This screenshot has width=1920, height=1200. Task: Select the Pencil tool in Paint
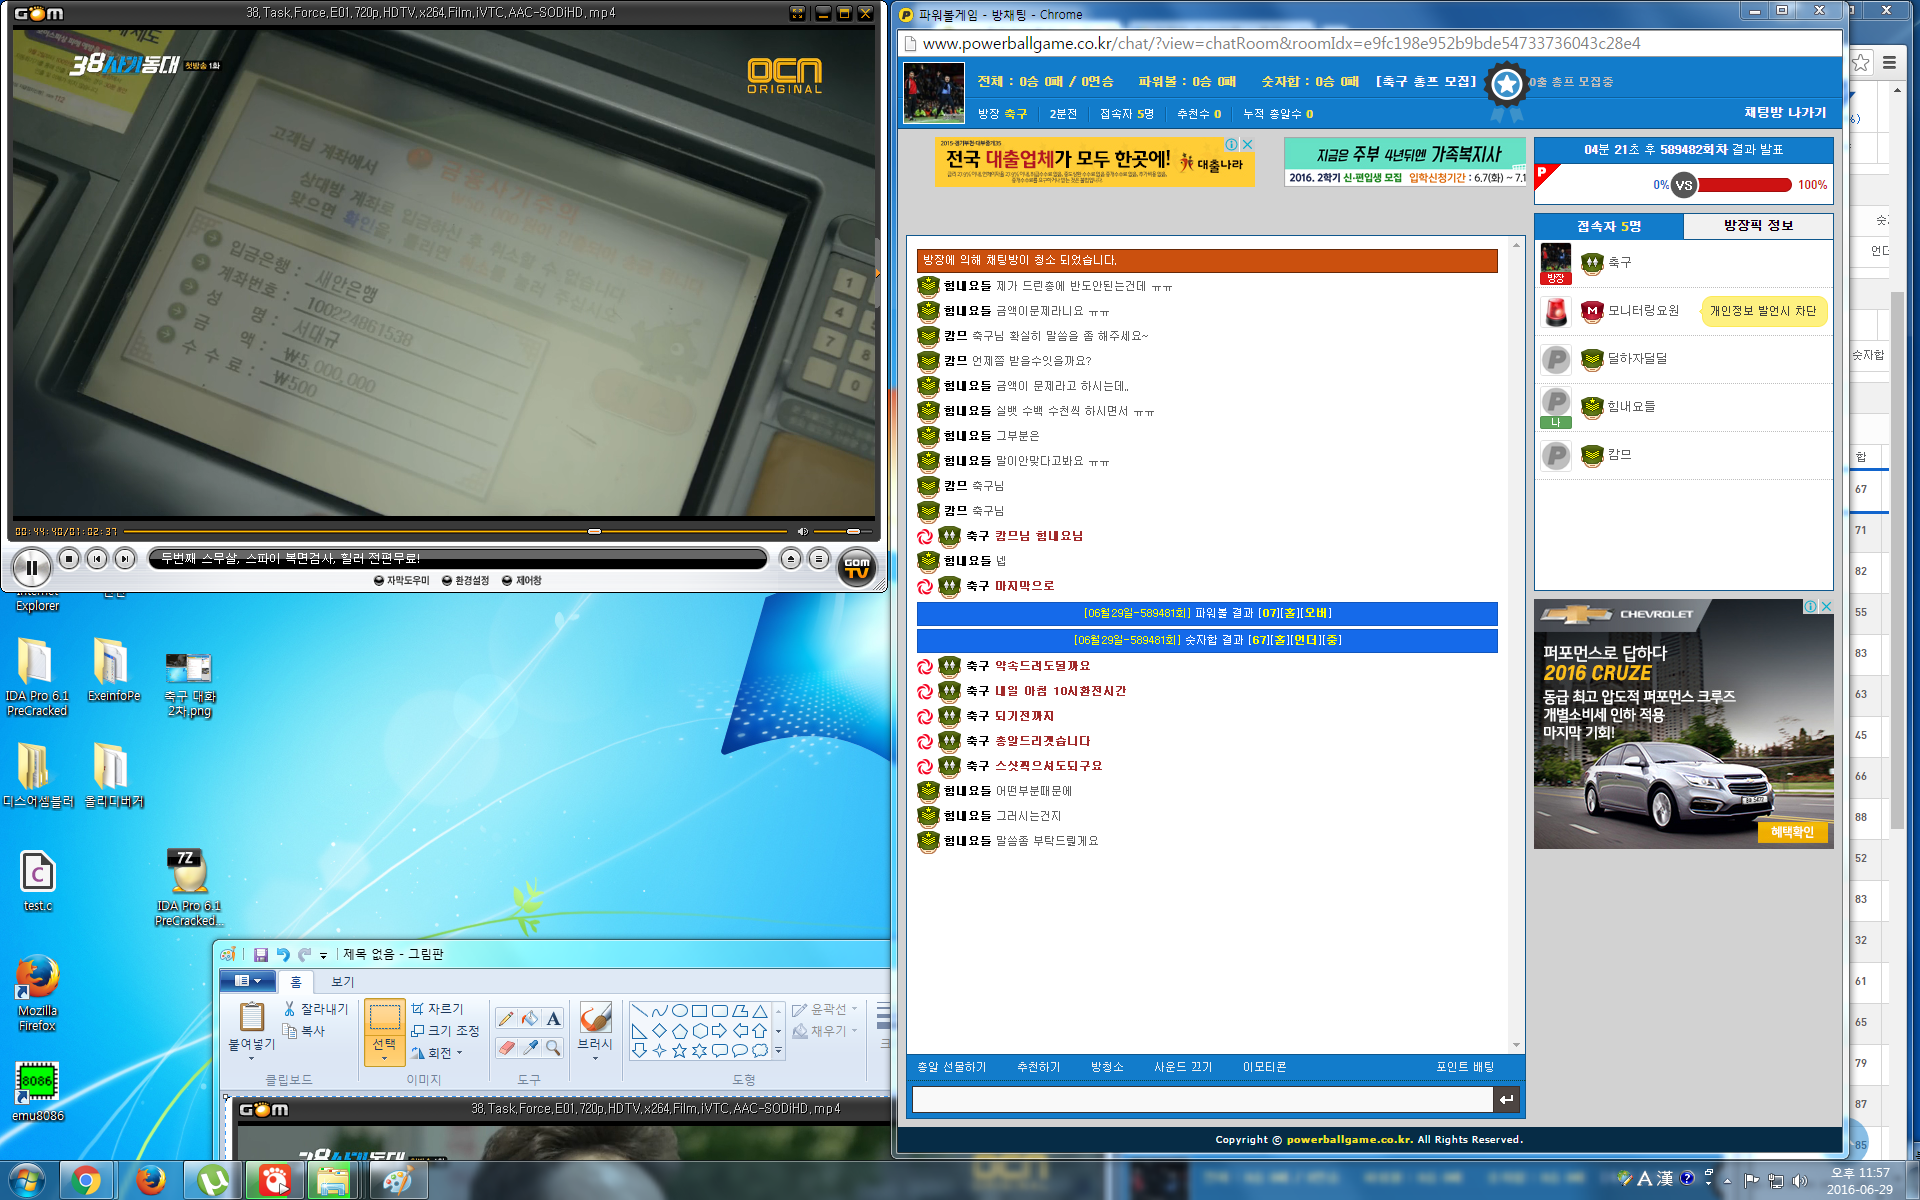pyautogui.click(x=505, y=1018)
